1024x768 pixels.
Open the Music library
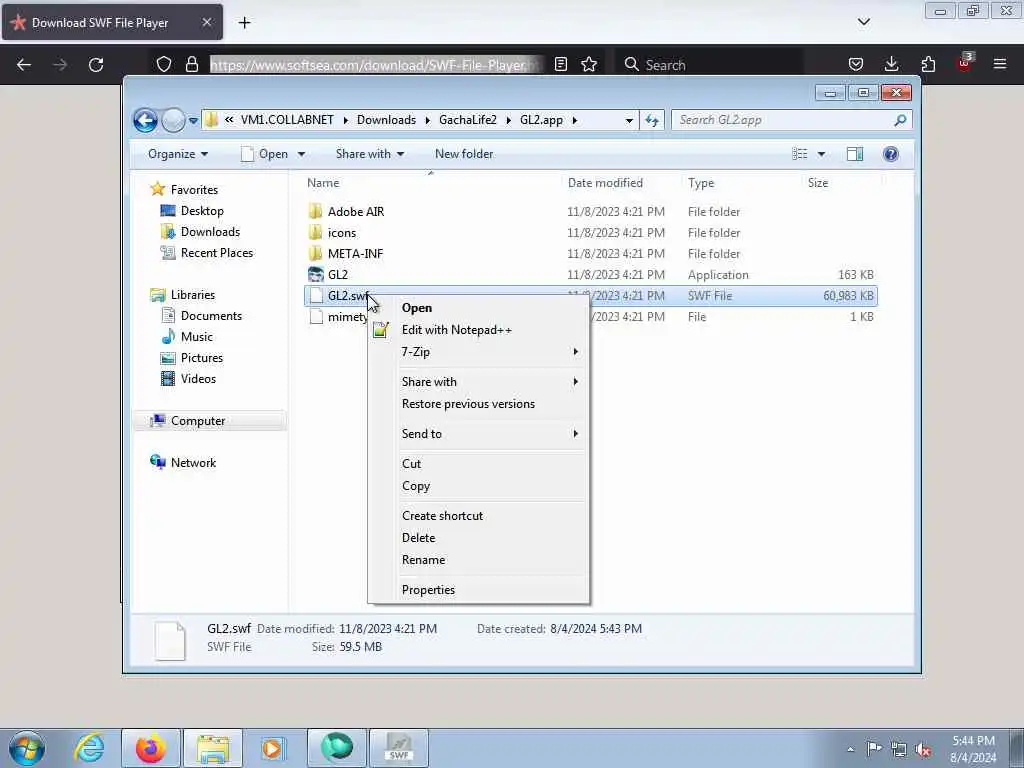pyautogui.click(x=197, y=337)
